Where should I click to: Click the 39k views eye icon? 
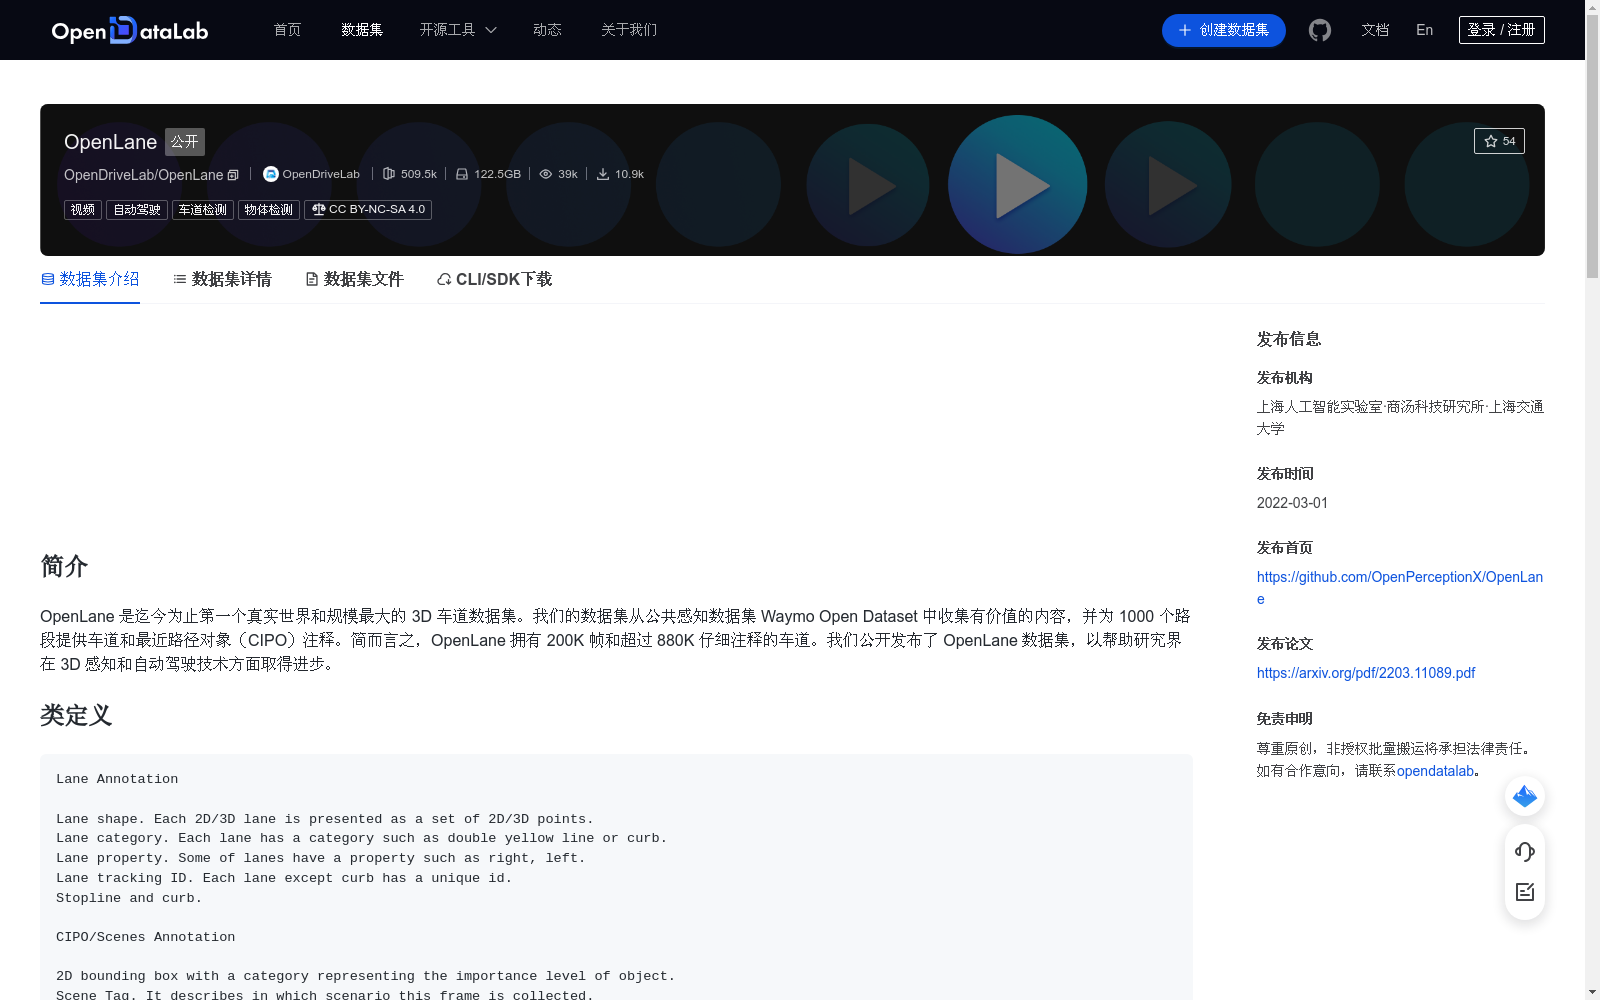(546, 174)
